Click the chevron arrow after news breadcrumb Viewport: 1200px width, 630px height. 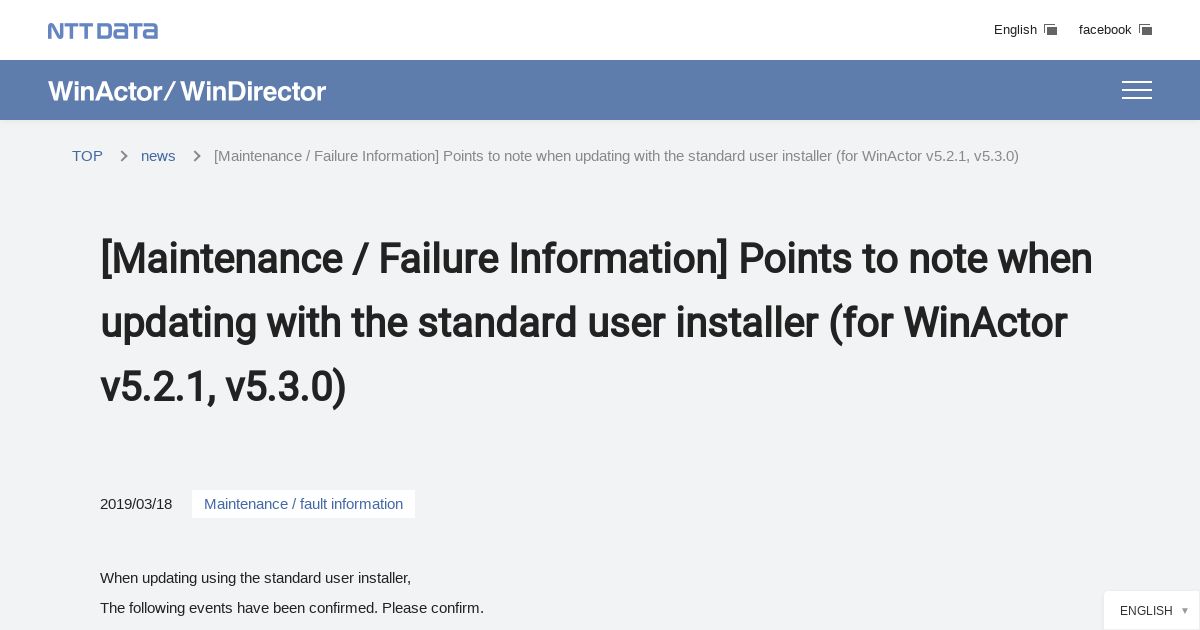pos(197,156)
